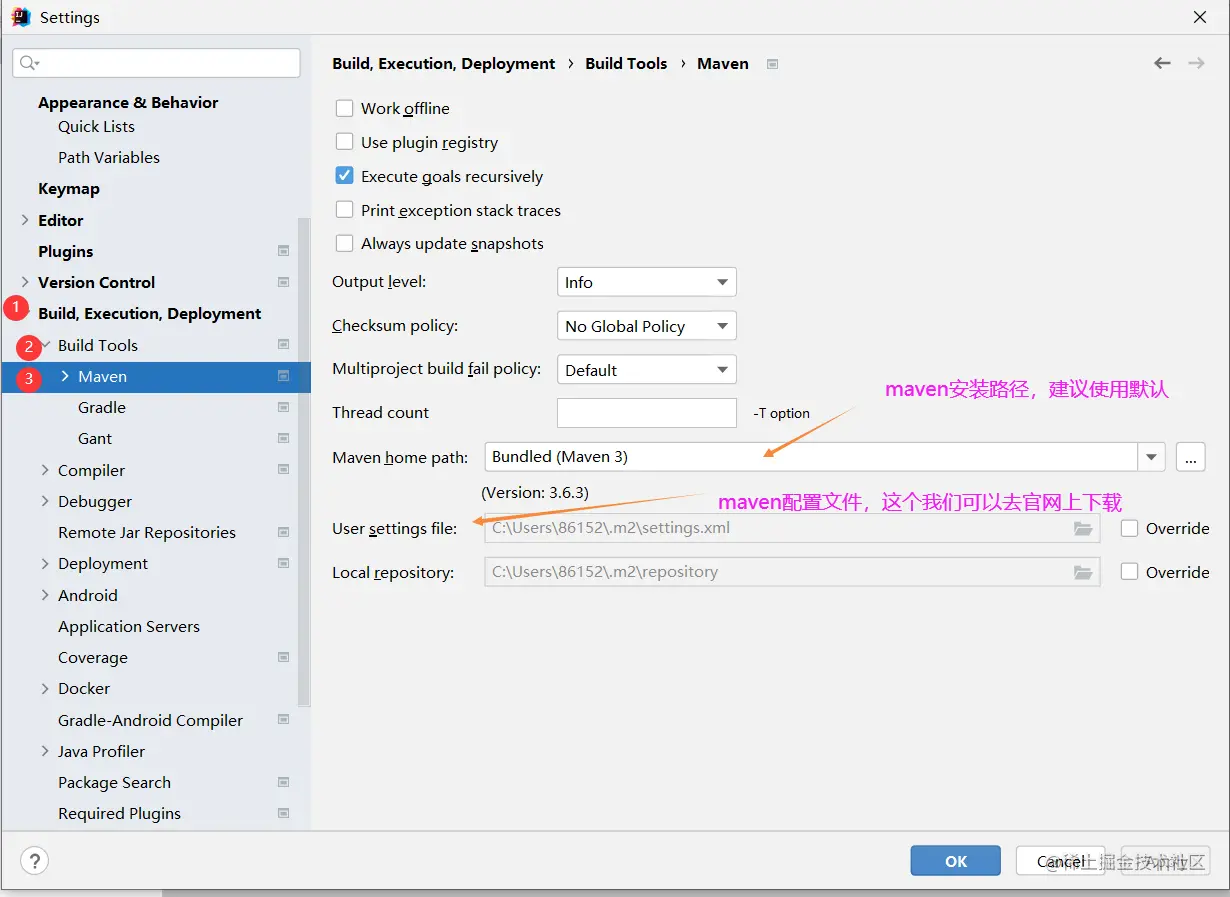The width and height of the screenshot is (1230, 897).
Task: Enable Always update snapshots checkbox
Action: [x=345, y=243]
